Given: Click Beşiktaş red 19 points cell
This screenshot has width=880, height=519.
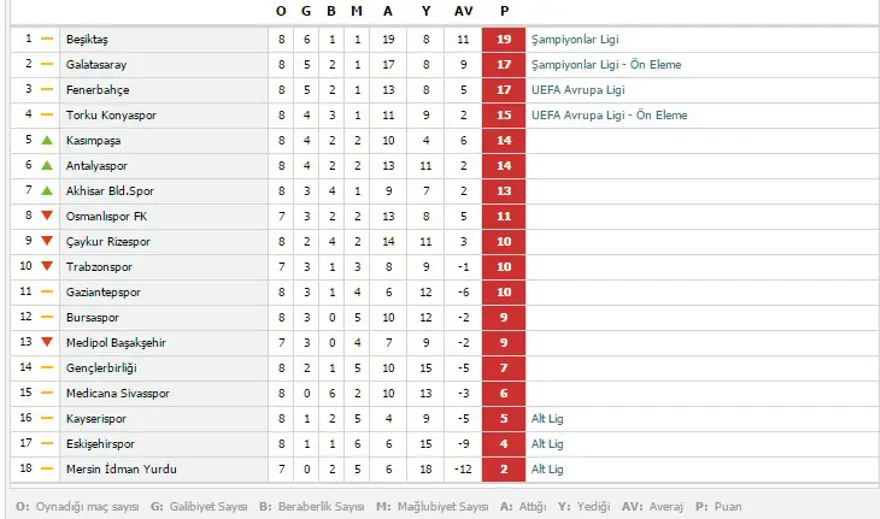Looking at the screenshot, I should coord(504,39).
